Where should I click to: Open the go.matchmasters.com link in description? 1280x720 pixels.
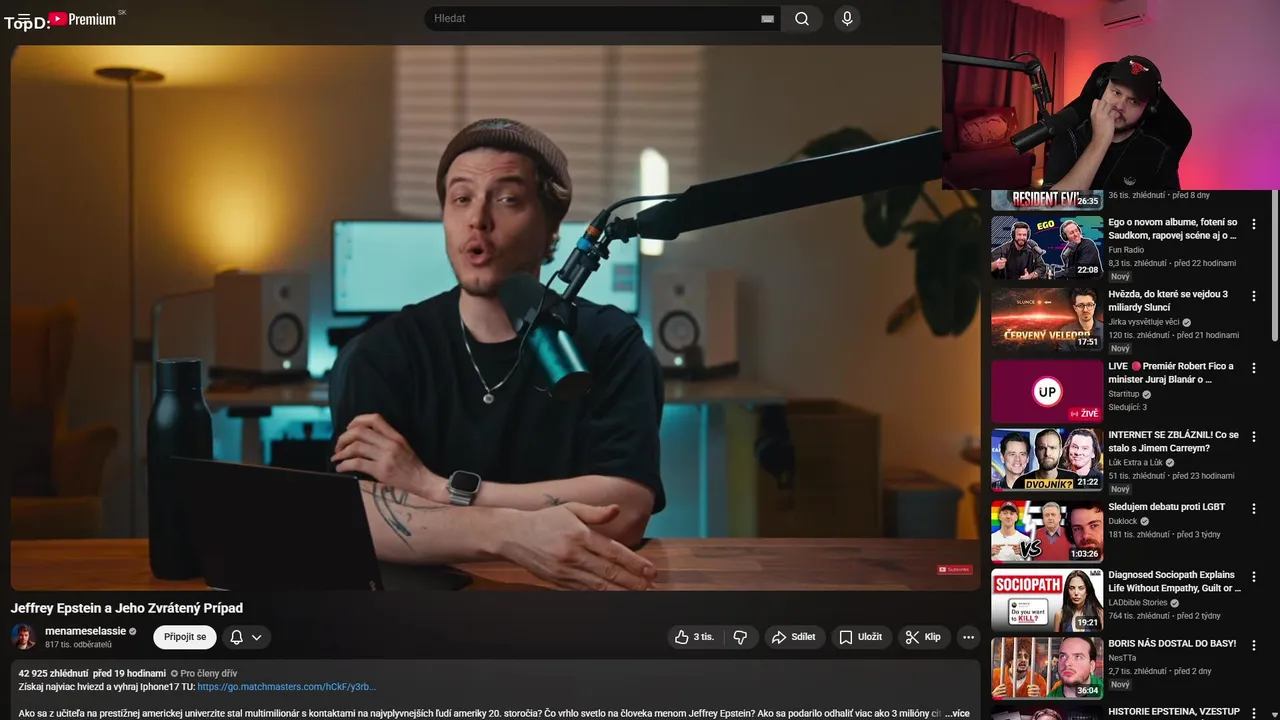(x=287, y=687)
